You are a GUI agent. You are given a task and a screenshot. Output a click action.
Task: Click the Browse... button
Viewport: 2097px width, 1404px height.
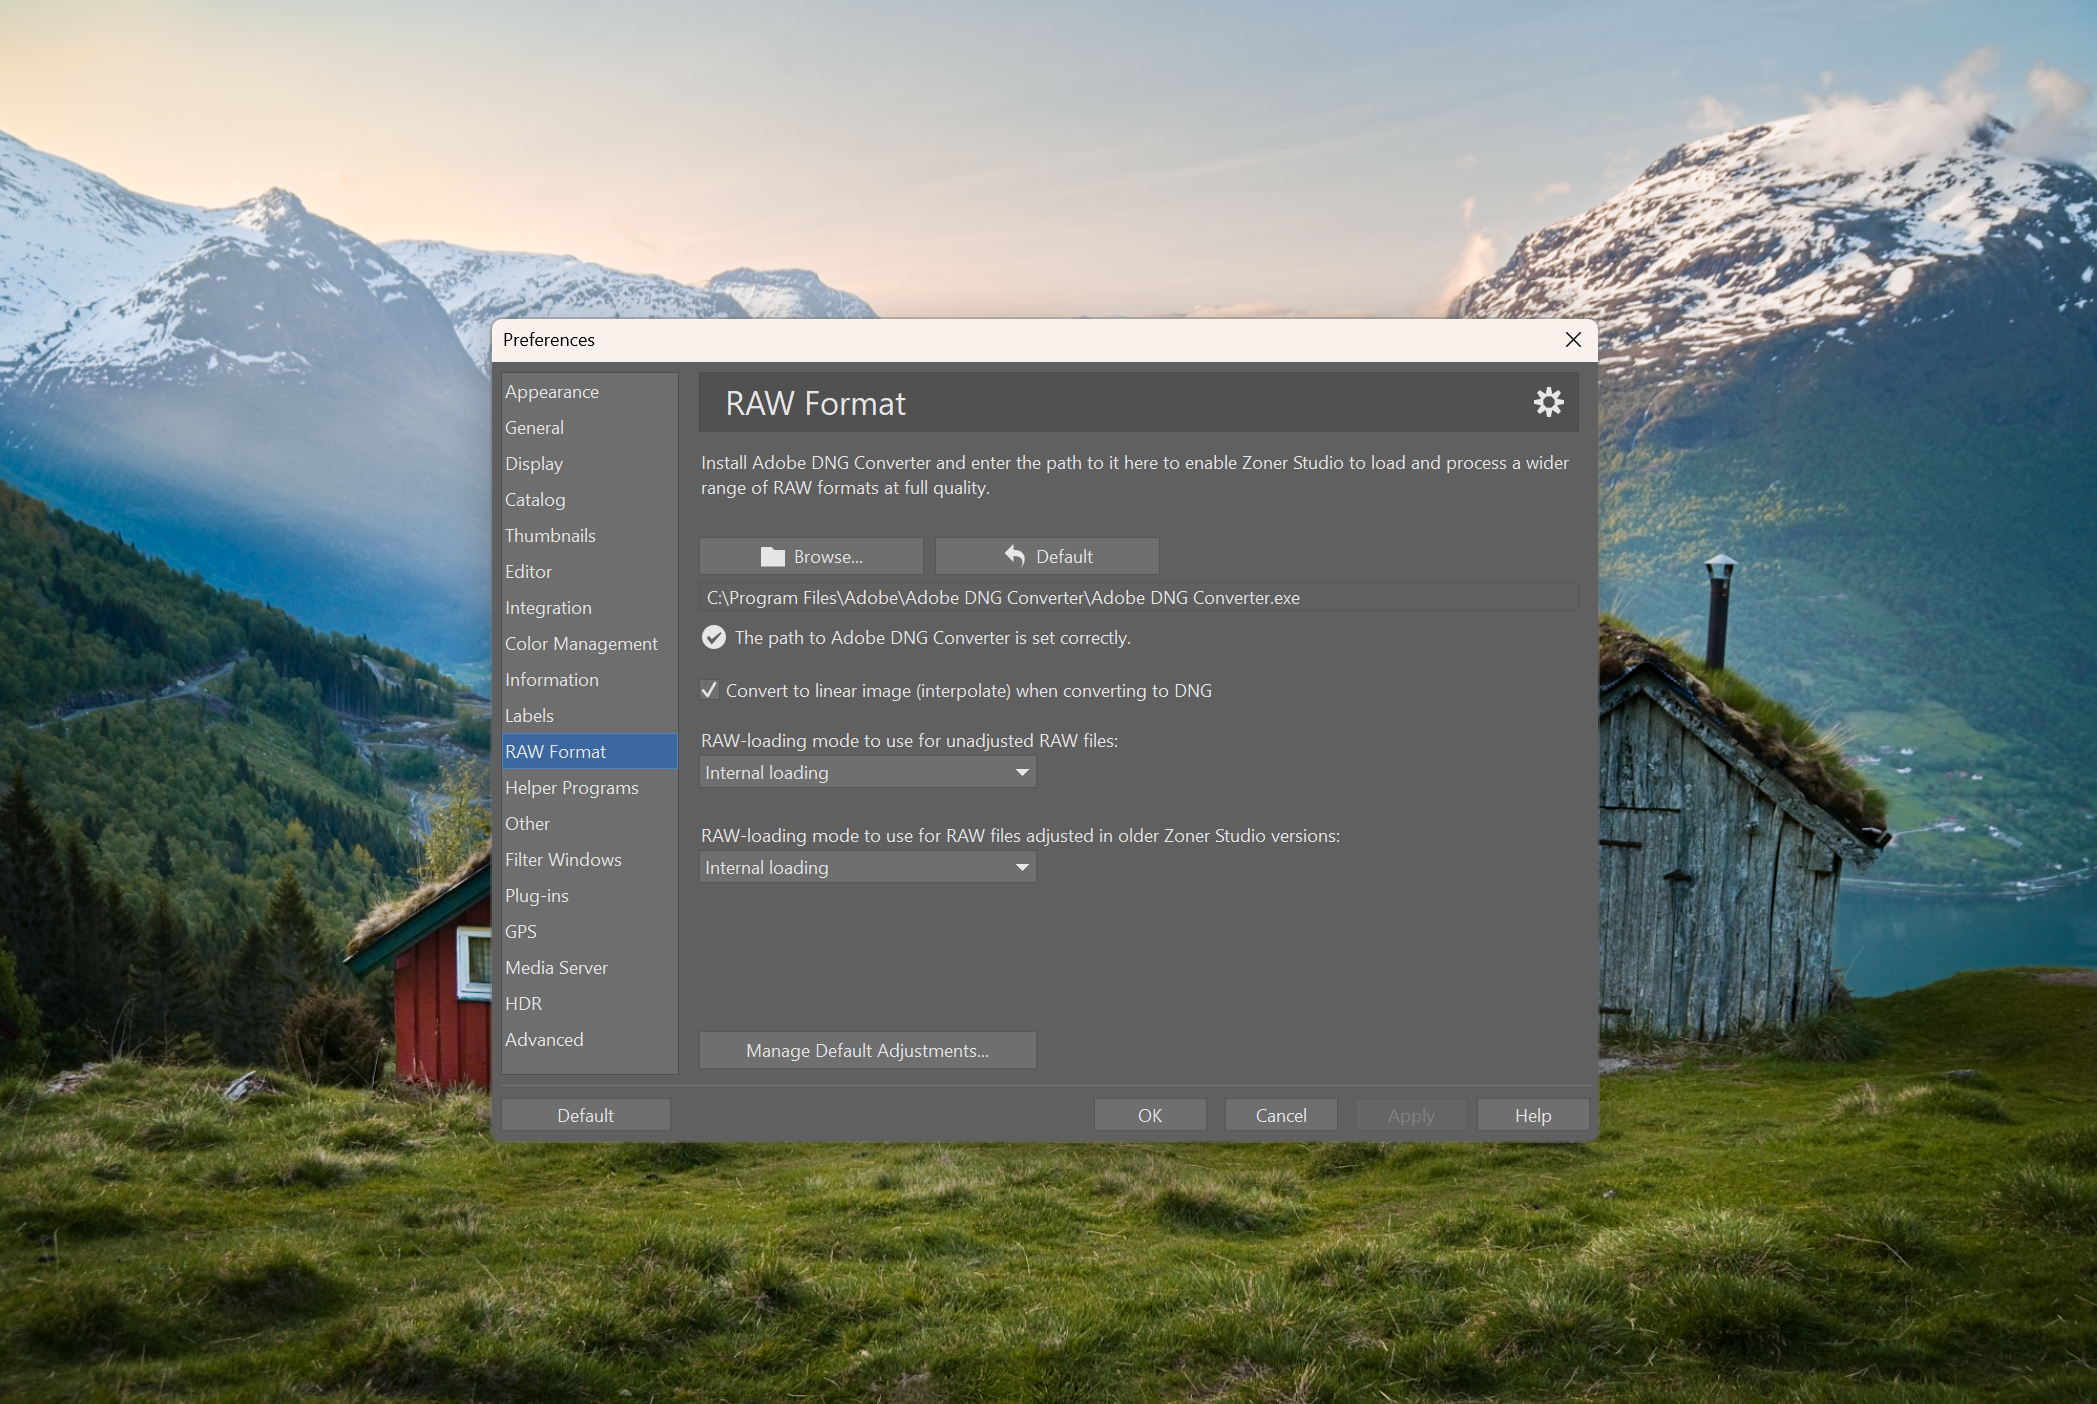[811, 556]
